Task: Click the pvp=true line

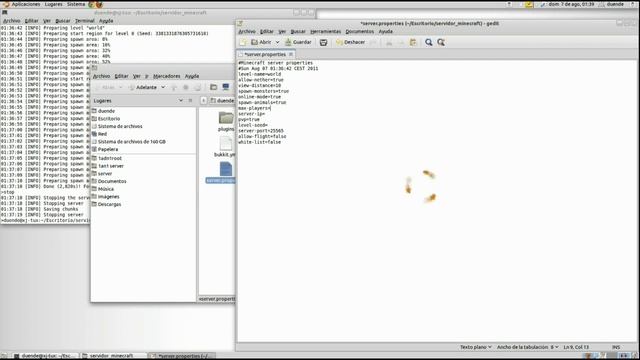Action: click(x=249, y=120)
